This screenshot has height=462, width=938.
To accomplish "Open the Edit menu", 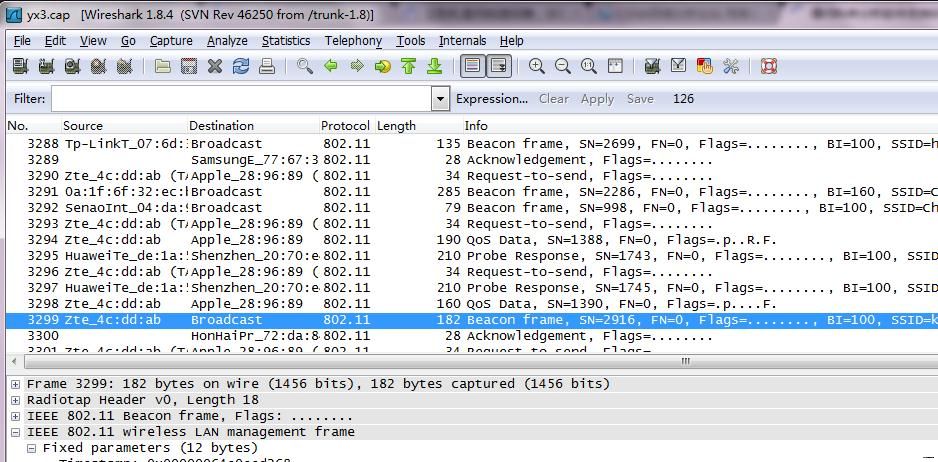I will pos(55,41).
